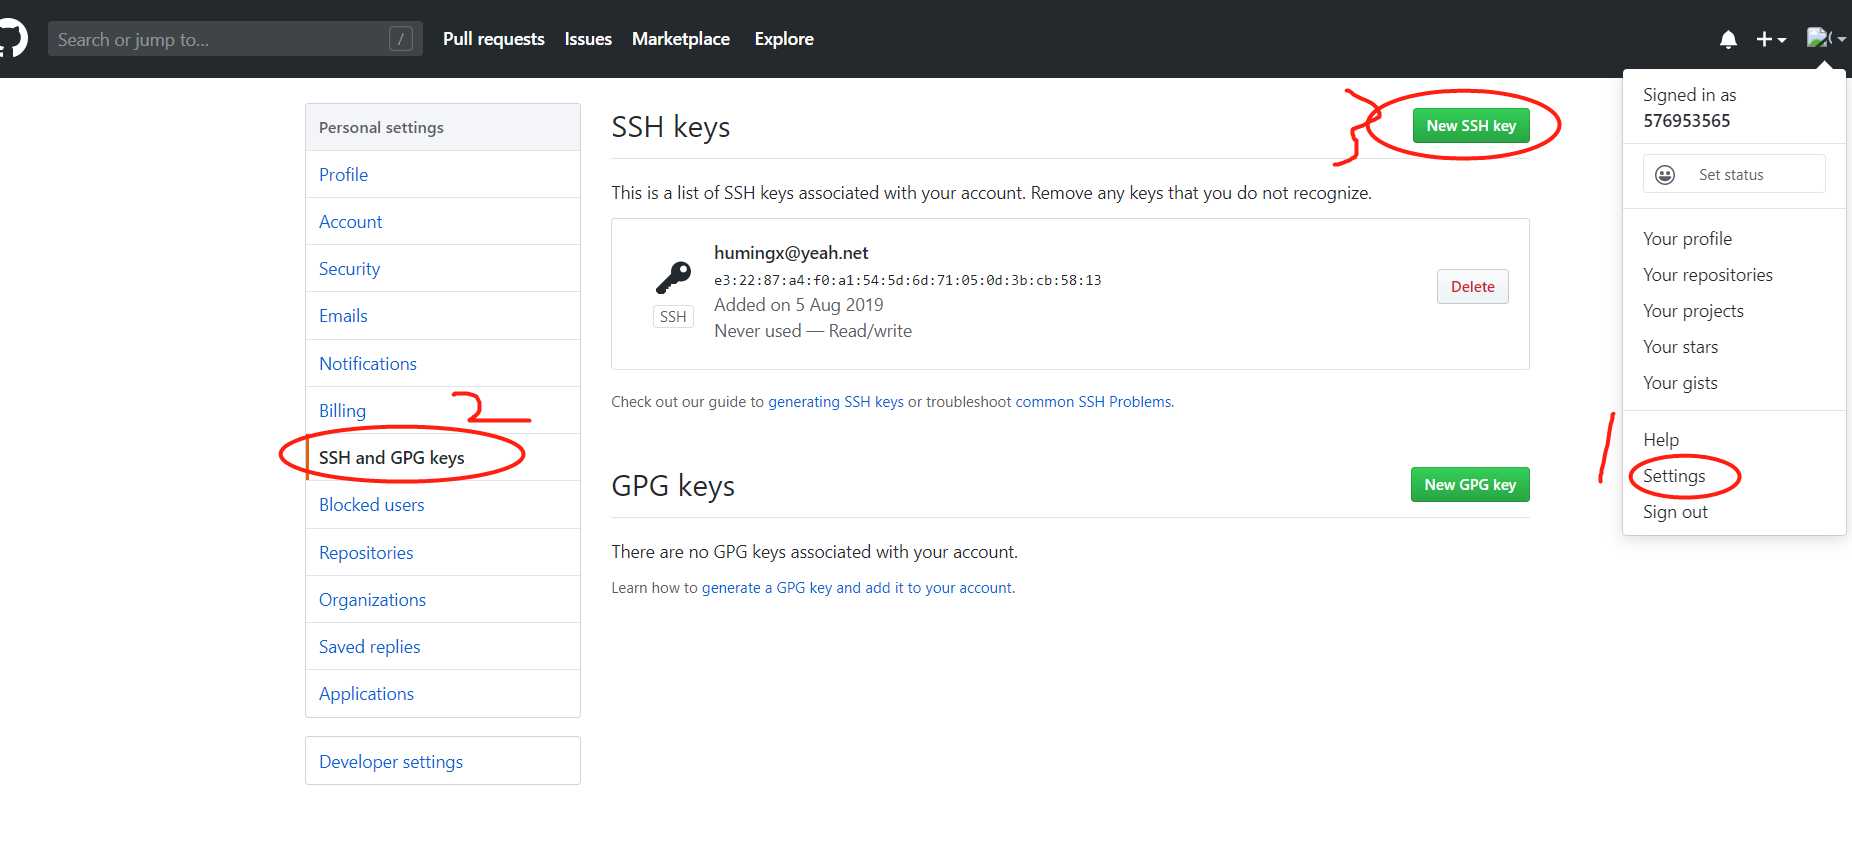1852x844 pixels.
Task: Select SSH and GPG keys in sidebar
Action: 392,458
